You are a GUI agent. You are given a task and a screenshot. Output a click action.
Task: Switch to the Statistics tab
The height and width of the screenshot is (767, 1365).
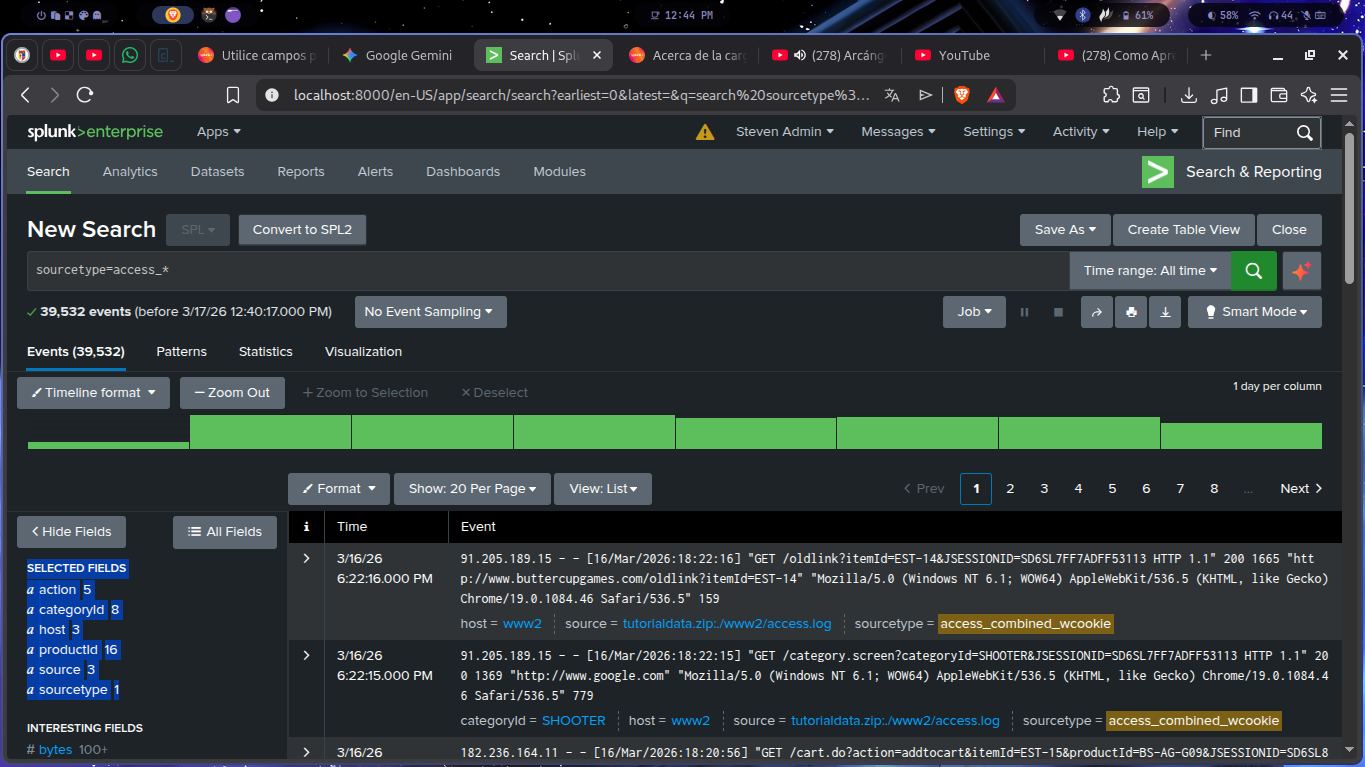click(x=265, y=352)
